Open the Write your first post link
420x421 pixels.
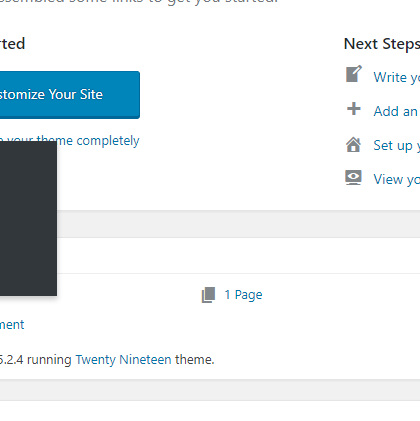pos(396,77)
